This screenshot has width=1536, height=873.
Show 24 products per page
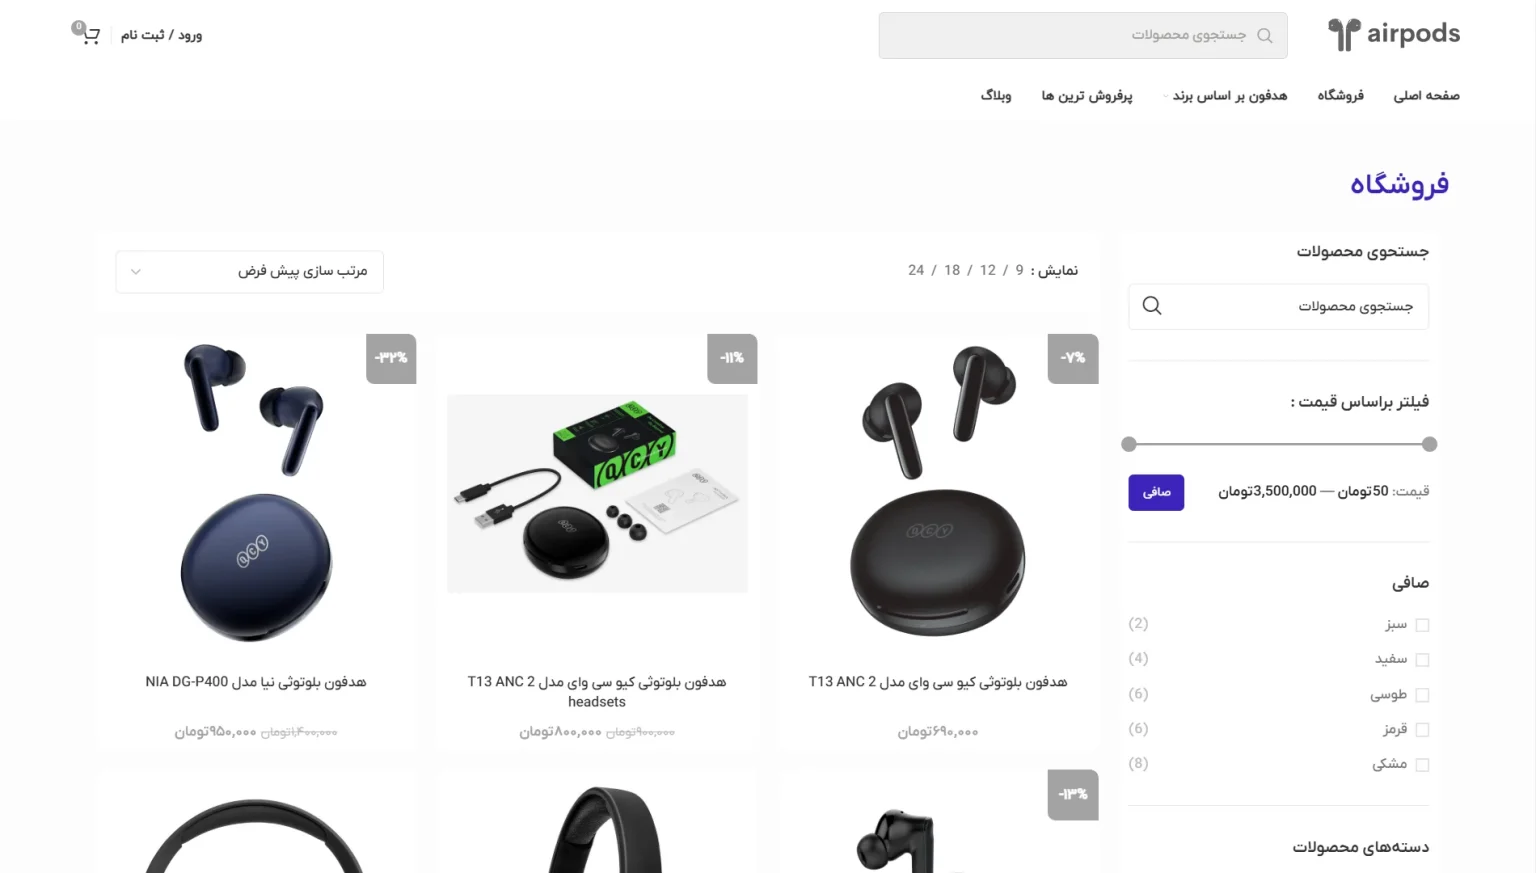coord(916,270)
